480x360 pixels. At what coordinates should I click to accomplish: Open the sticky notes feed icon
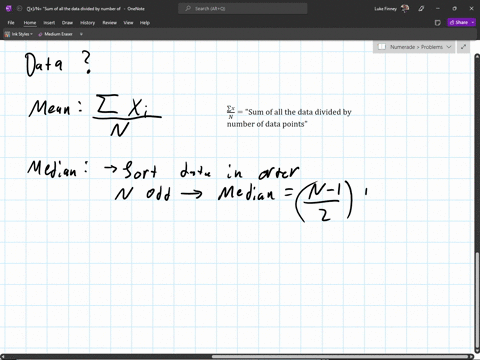[438, 23]
